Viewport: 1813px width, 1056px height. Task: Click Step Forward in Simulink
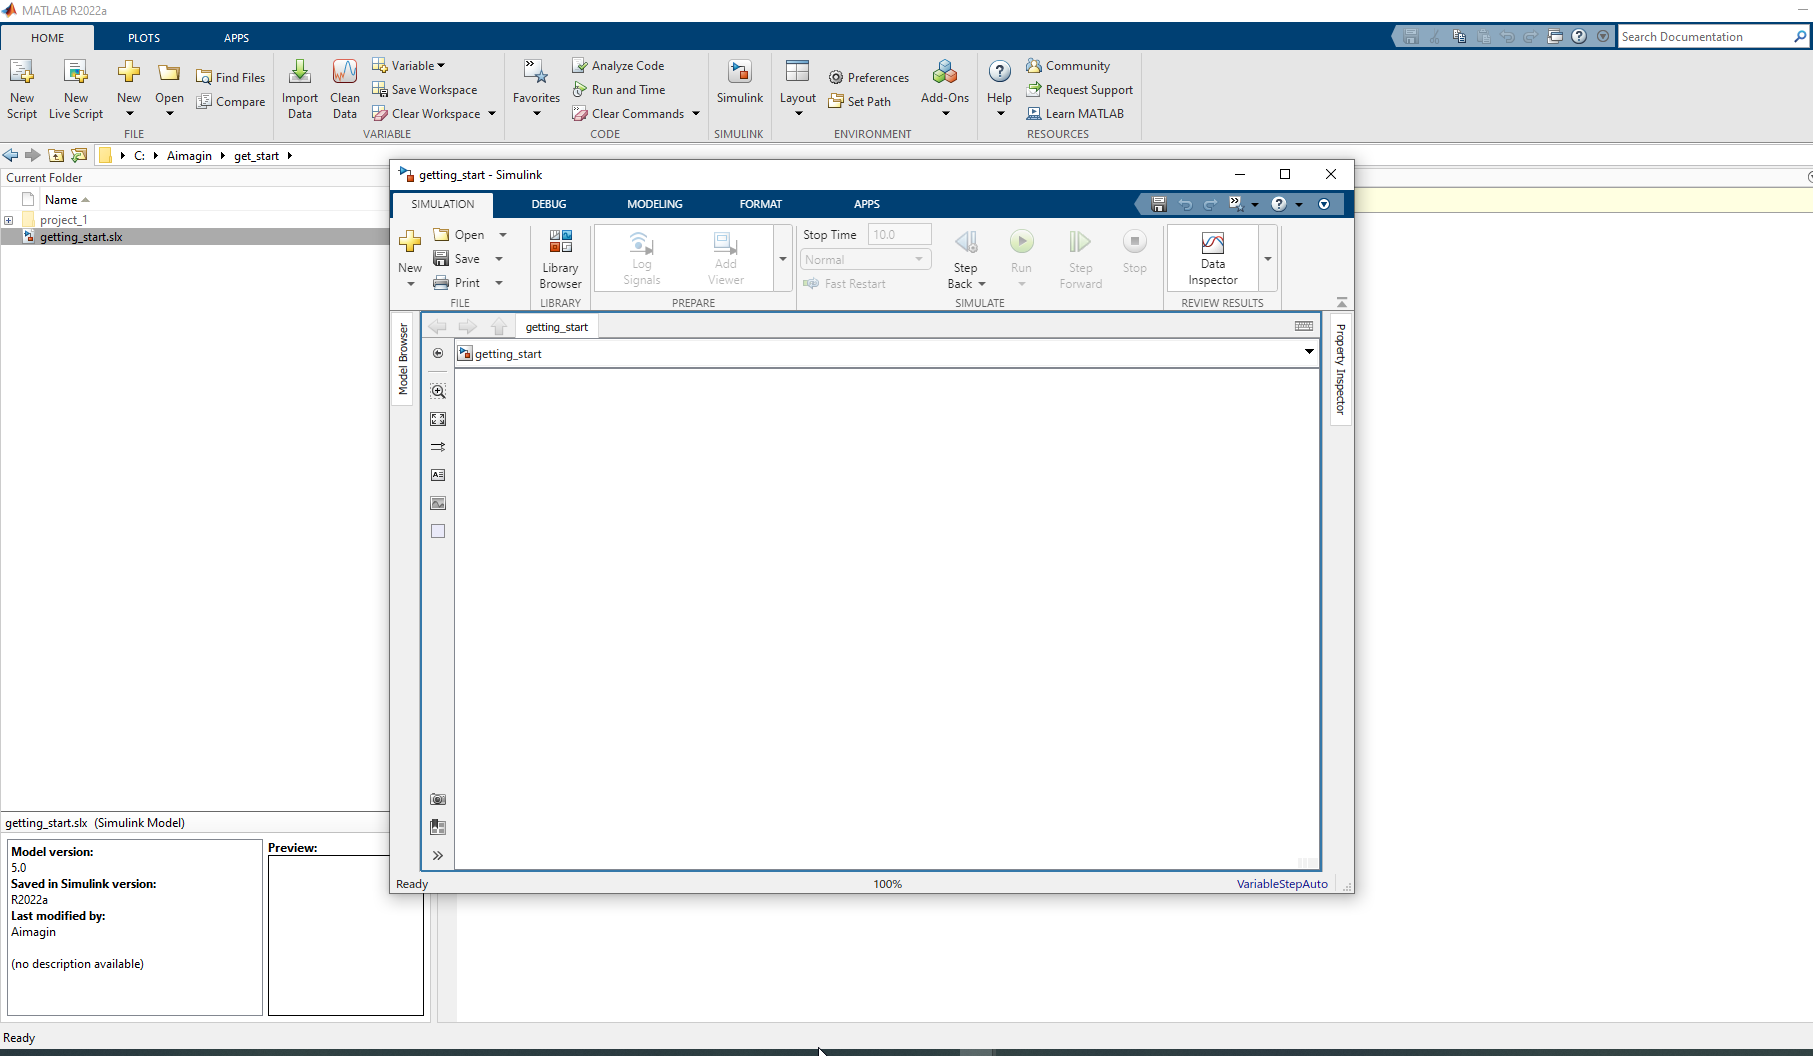[x=1080, y=259]
